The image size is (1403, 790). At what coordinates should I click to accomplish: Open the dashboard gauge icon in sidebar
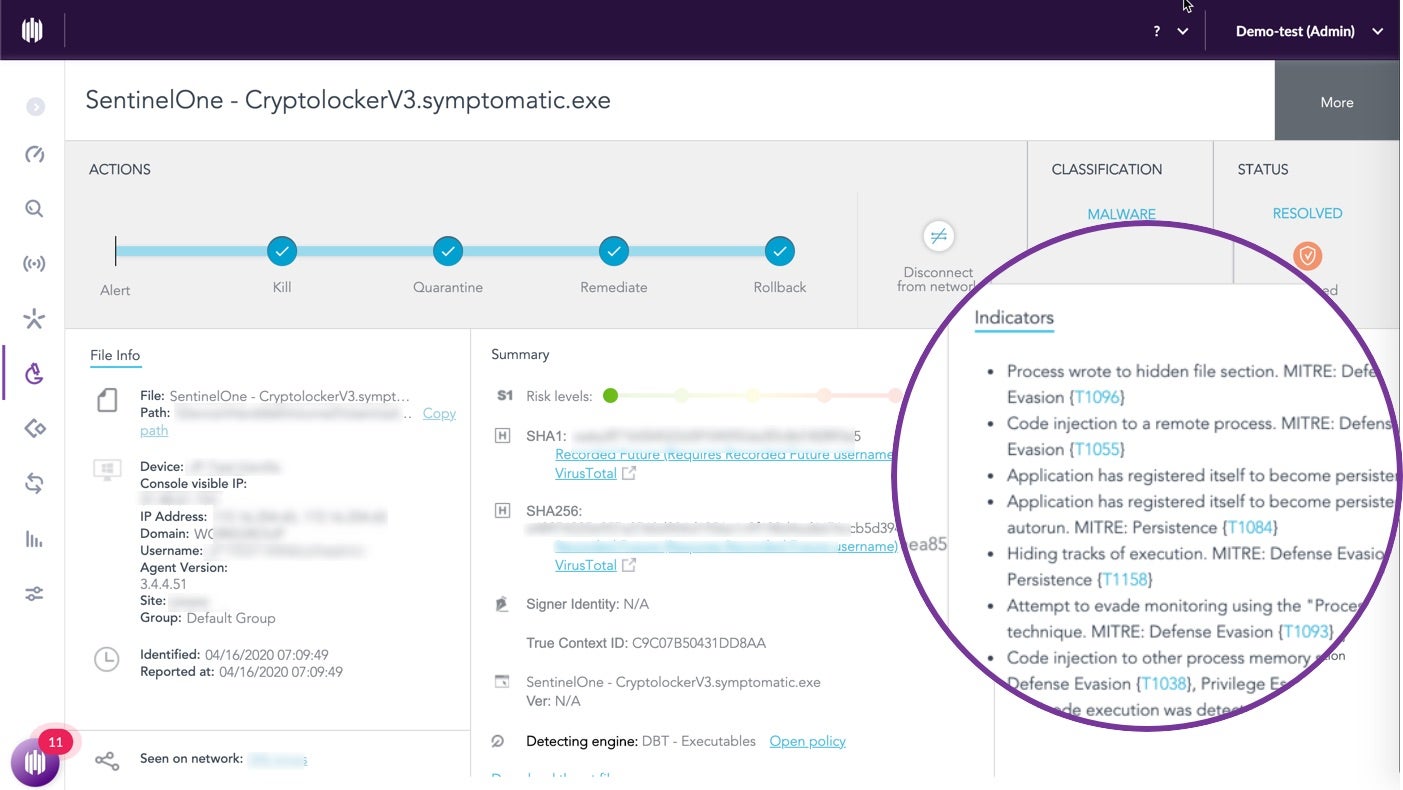tap(34, 154)
